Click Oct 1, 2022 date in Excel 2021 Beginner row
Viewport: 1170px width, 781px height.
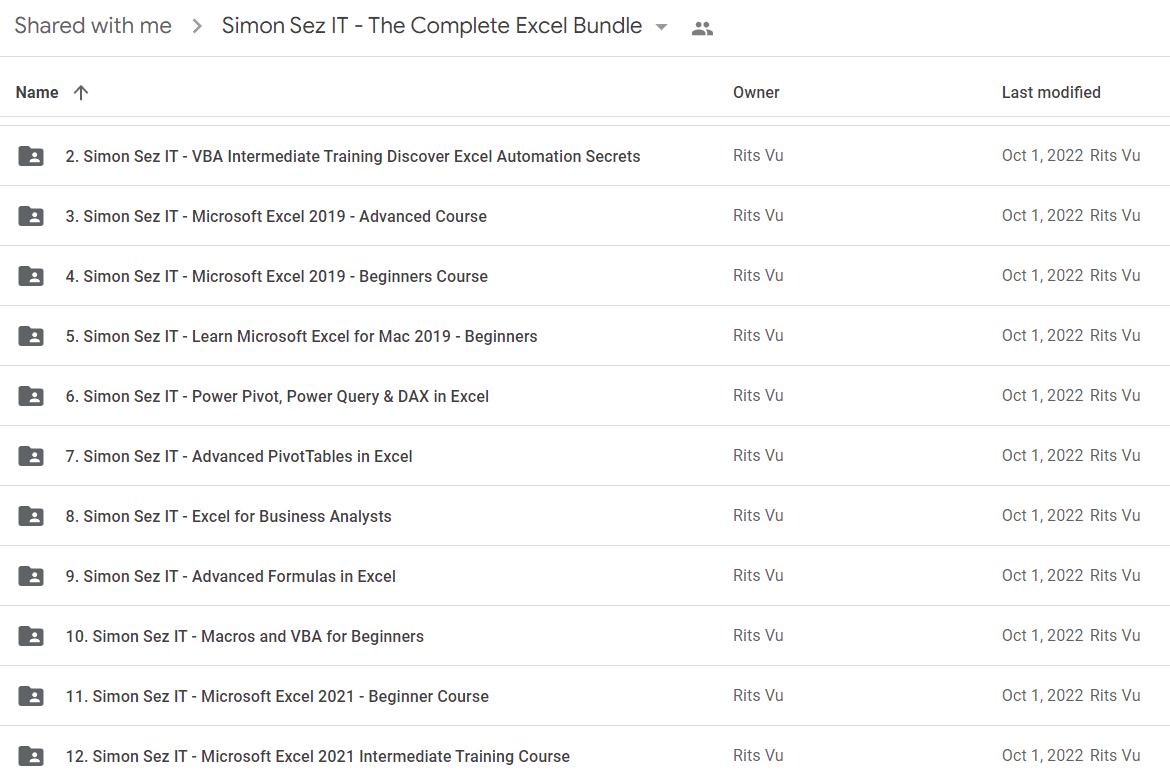[x=1042, y=695]
